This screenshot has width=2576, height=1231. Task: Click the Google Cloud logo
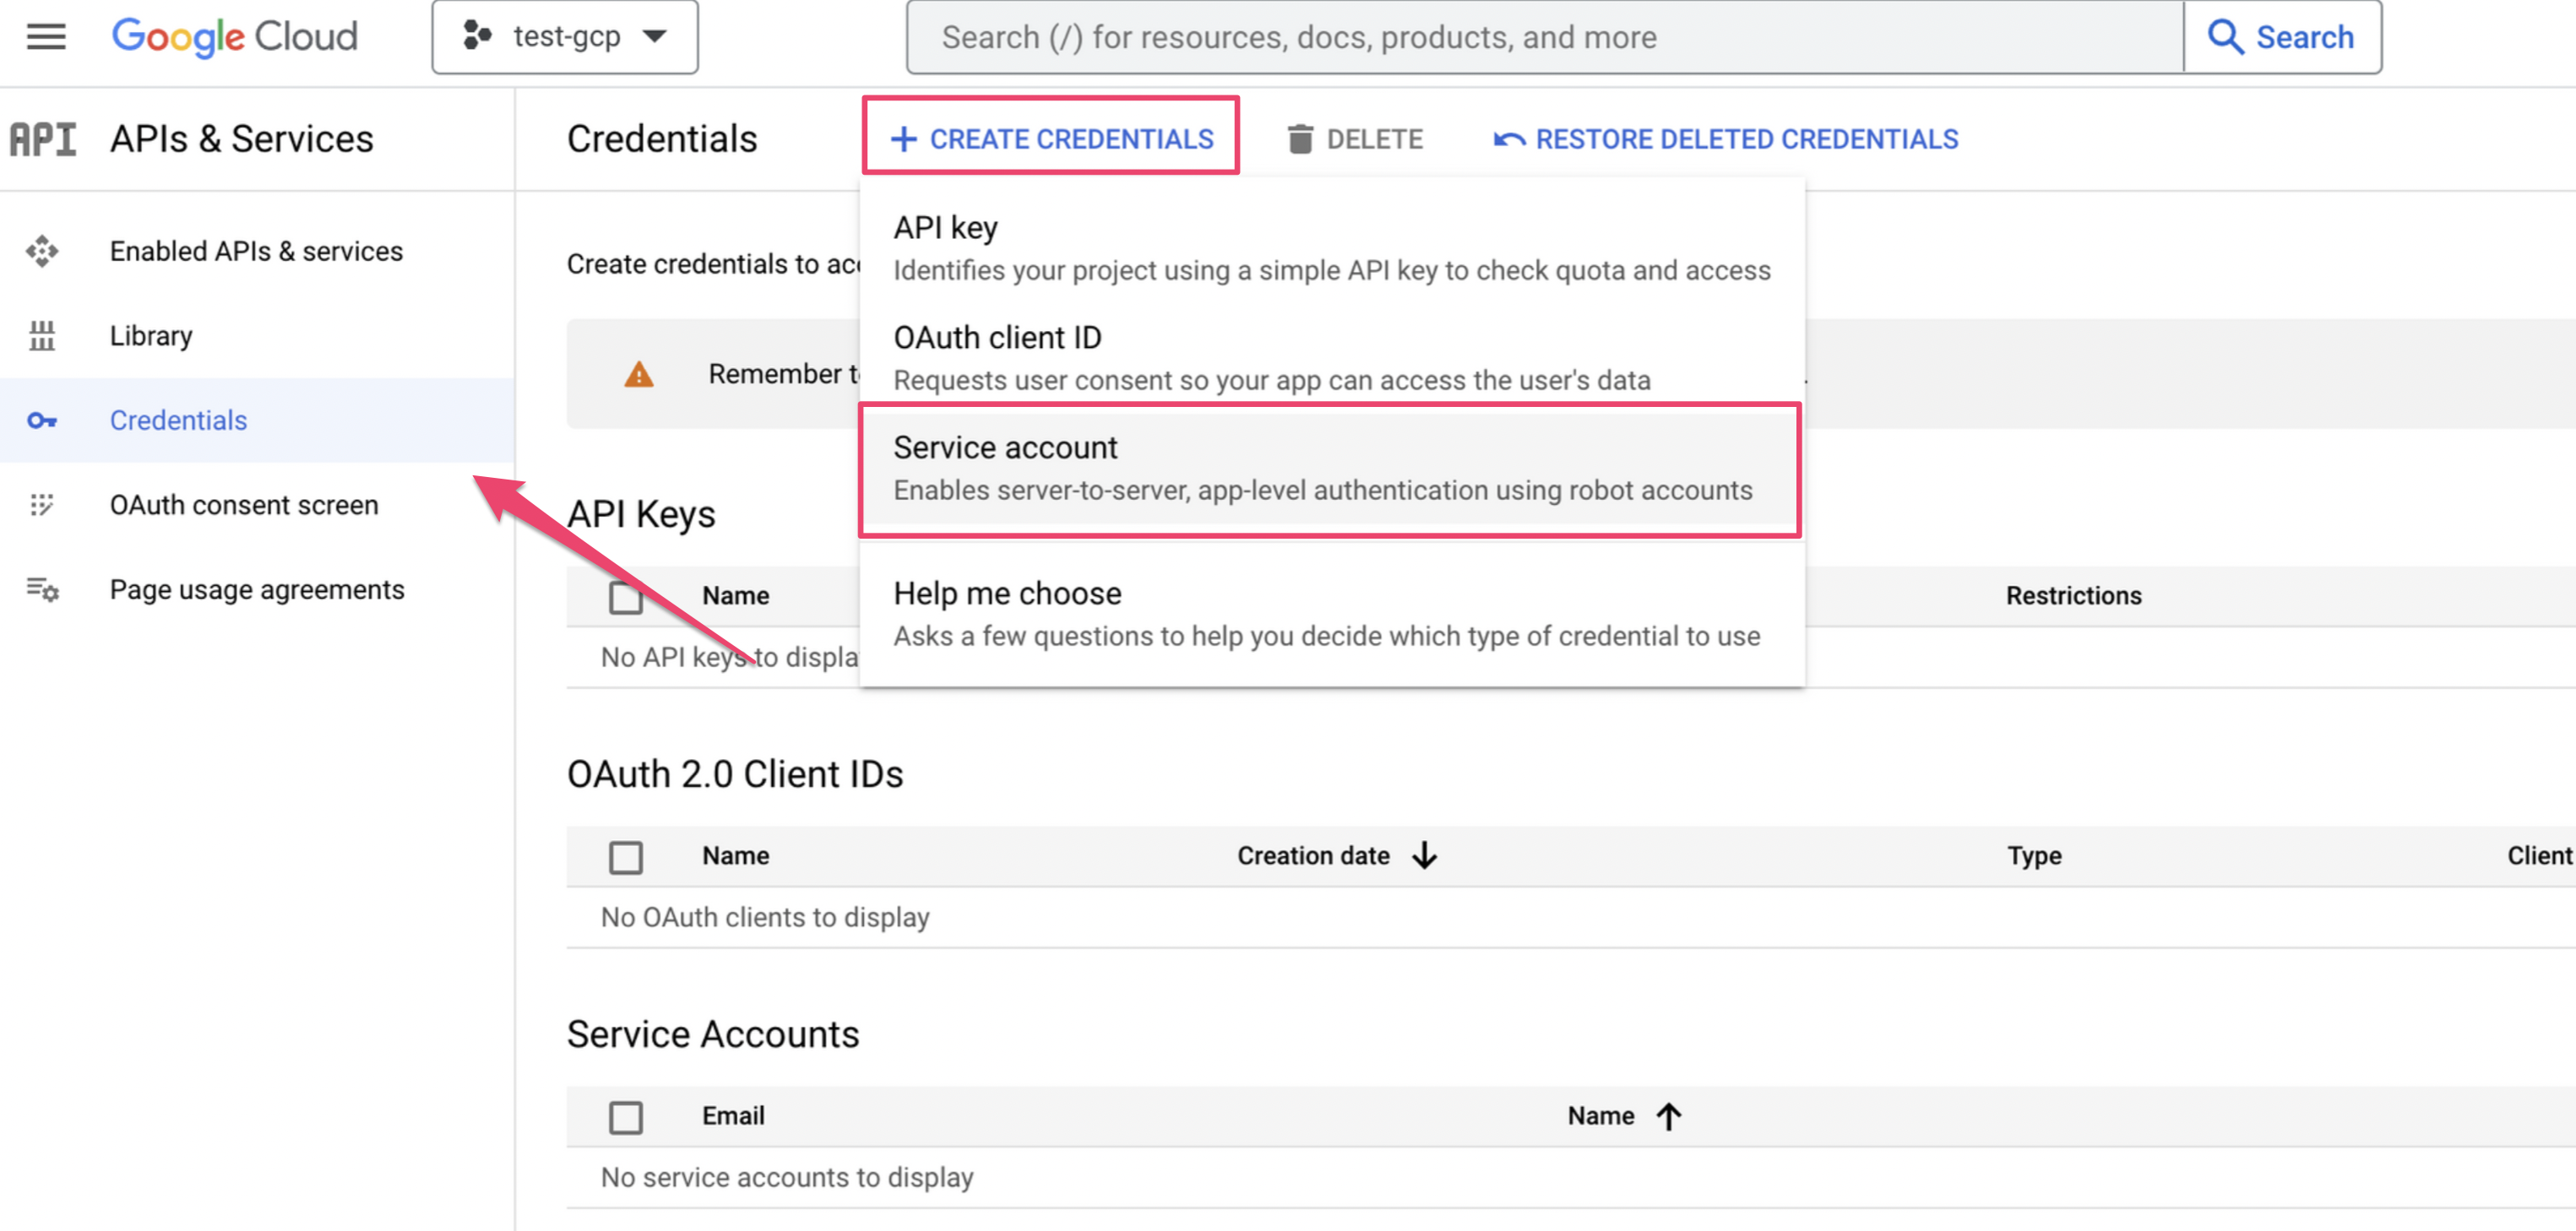click(234, 37)
